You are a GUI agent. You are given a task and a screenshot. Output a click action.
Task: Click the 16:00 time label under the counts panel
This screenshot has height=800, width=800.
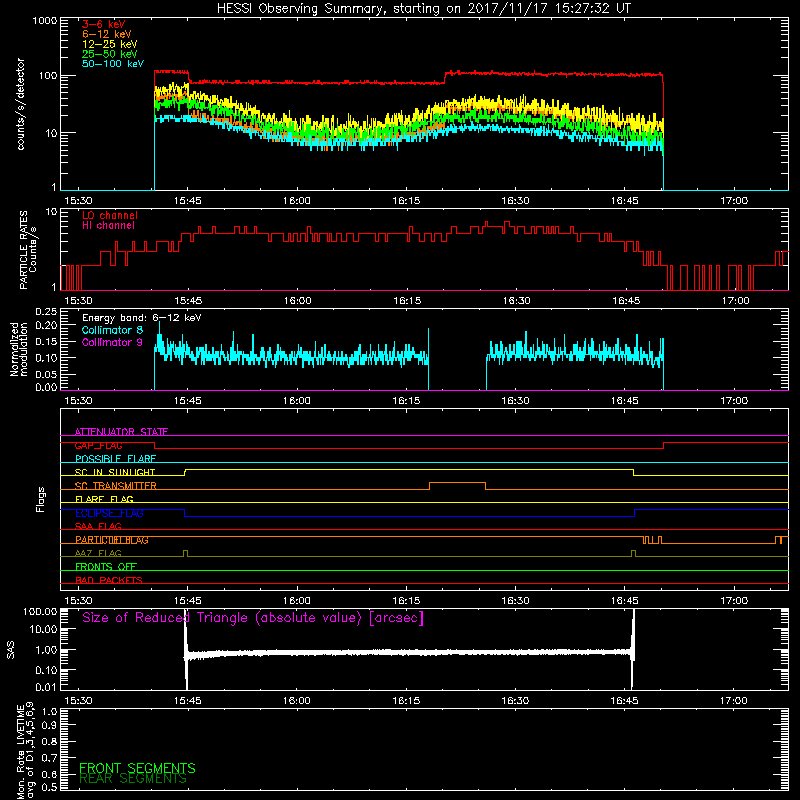[x=296, y=201]
